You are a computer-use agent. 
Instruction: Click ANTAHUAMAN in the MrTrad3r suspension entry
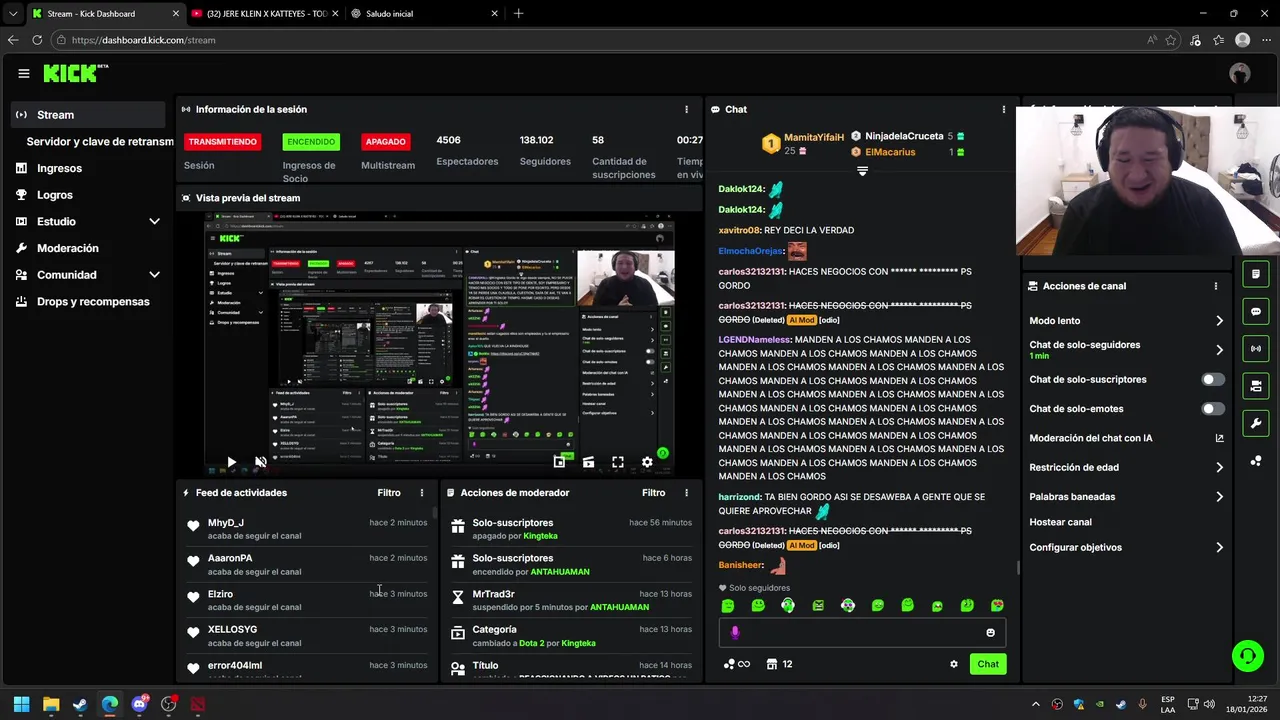pyautogui.click(x=619, y=607)
